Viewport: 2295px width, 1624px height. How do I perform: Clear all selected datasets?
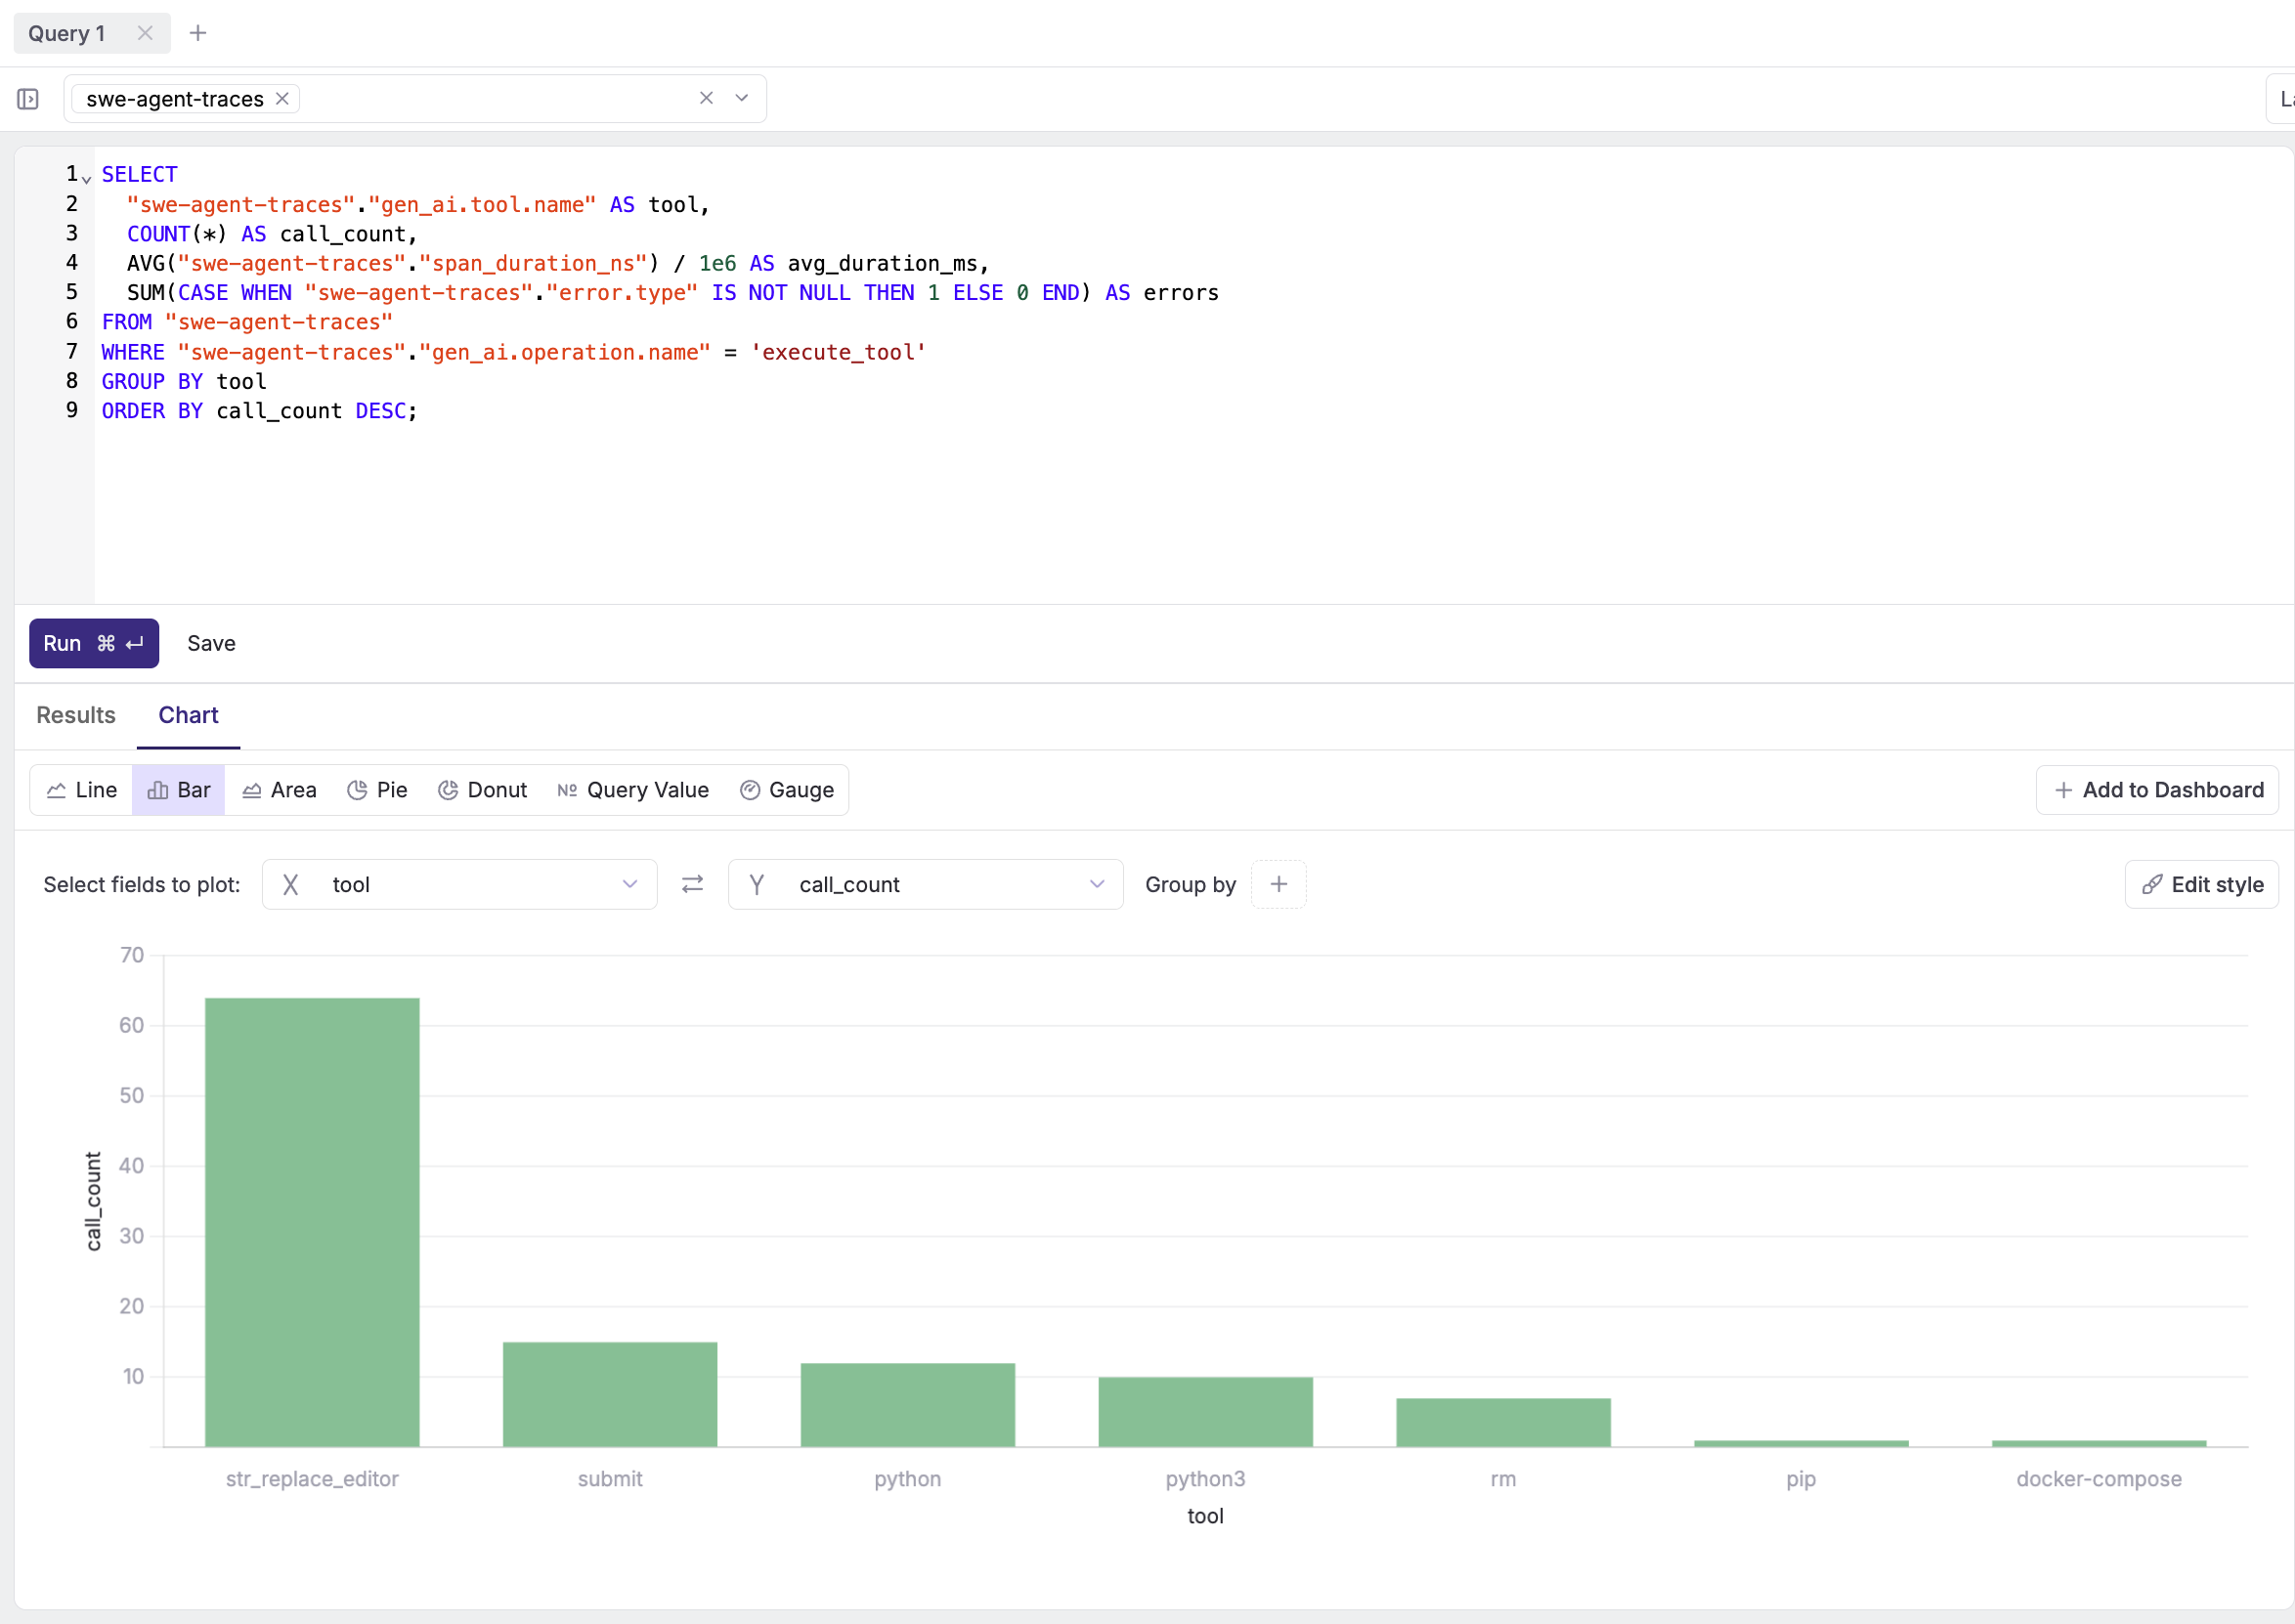pos(706,98)
